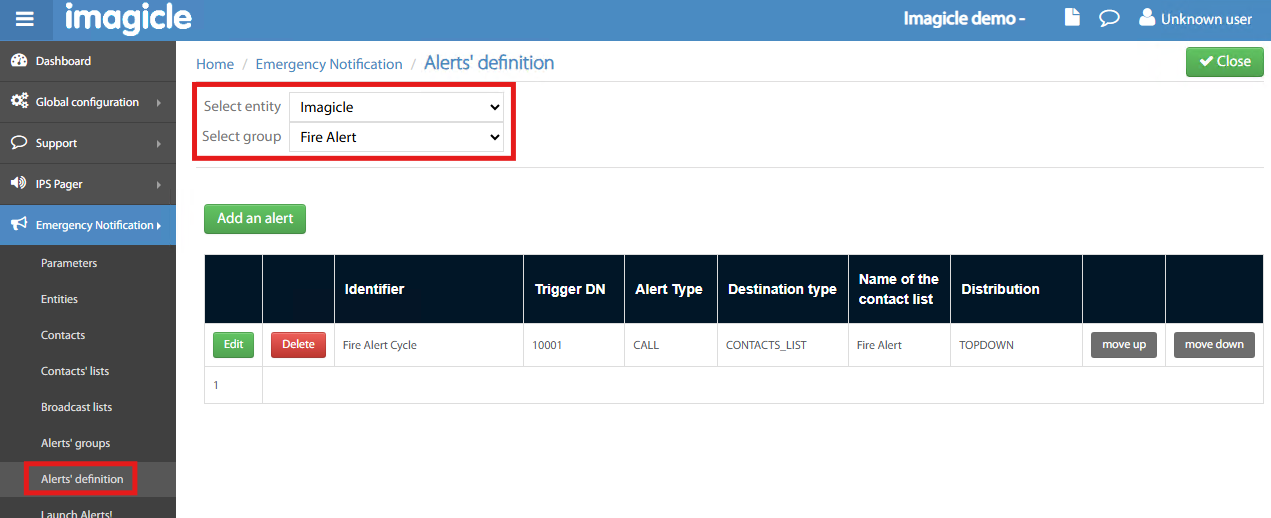
Task: Select Contacts' lists in sidebar
Action: 75,371
